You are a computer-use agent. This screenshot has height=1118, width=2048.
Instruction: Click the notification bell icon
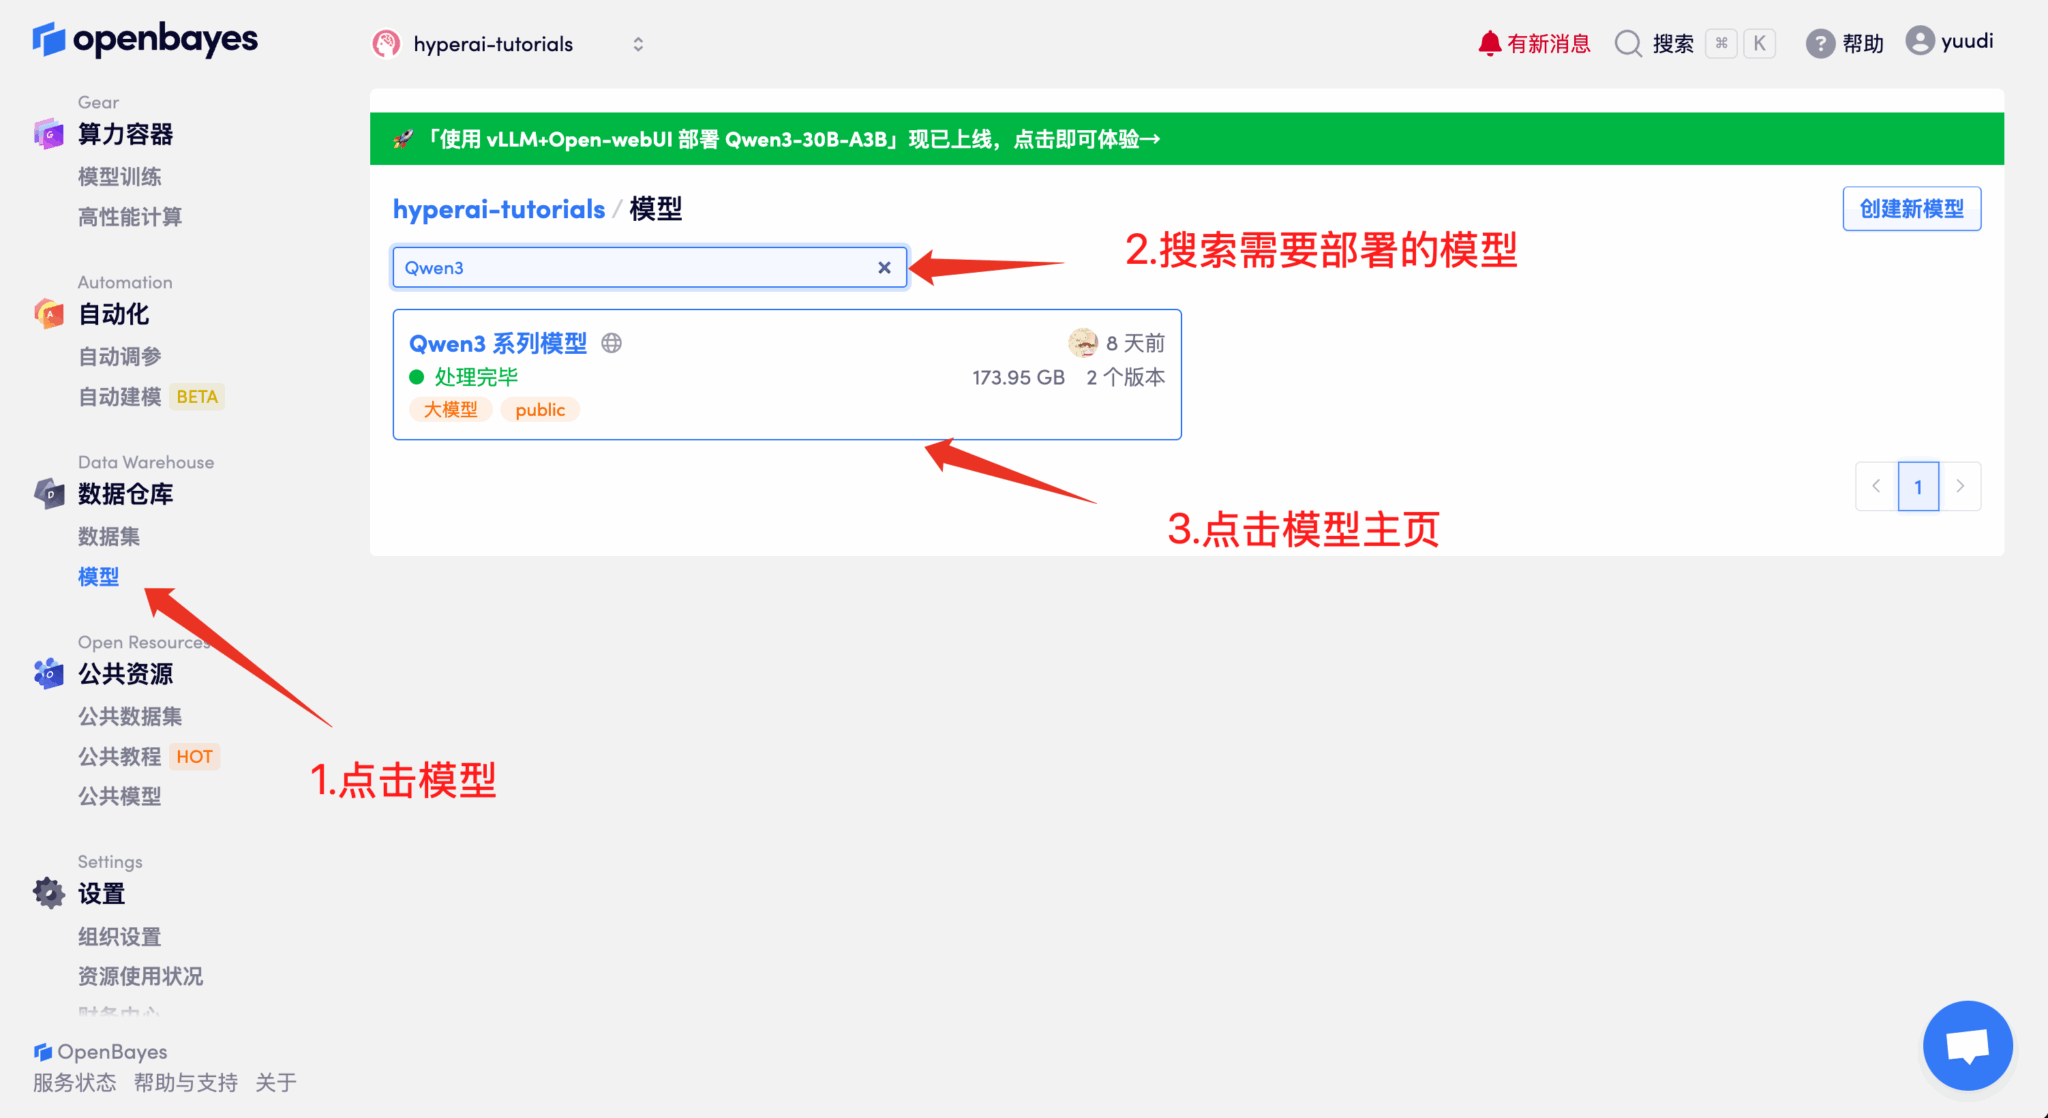pos(1489,43)
